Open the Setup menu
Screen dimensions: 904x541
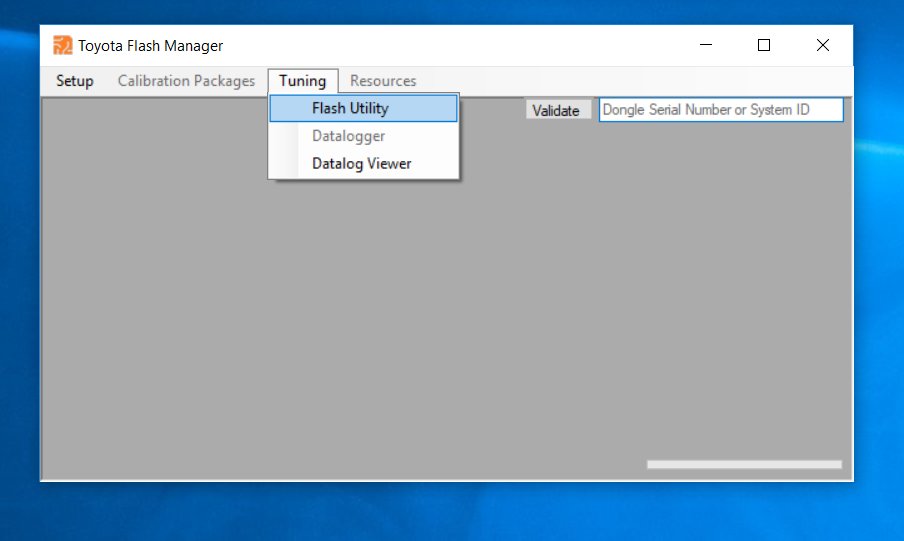74,81
